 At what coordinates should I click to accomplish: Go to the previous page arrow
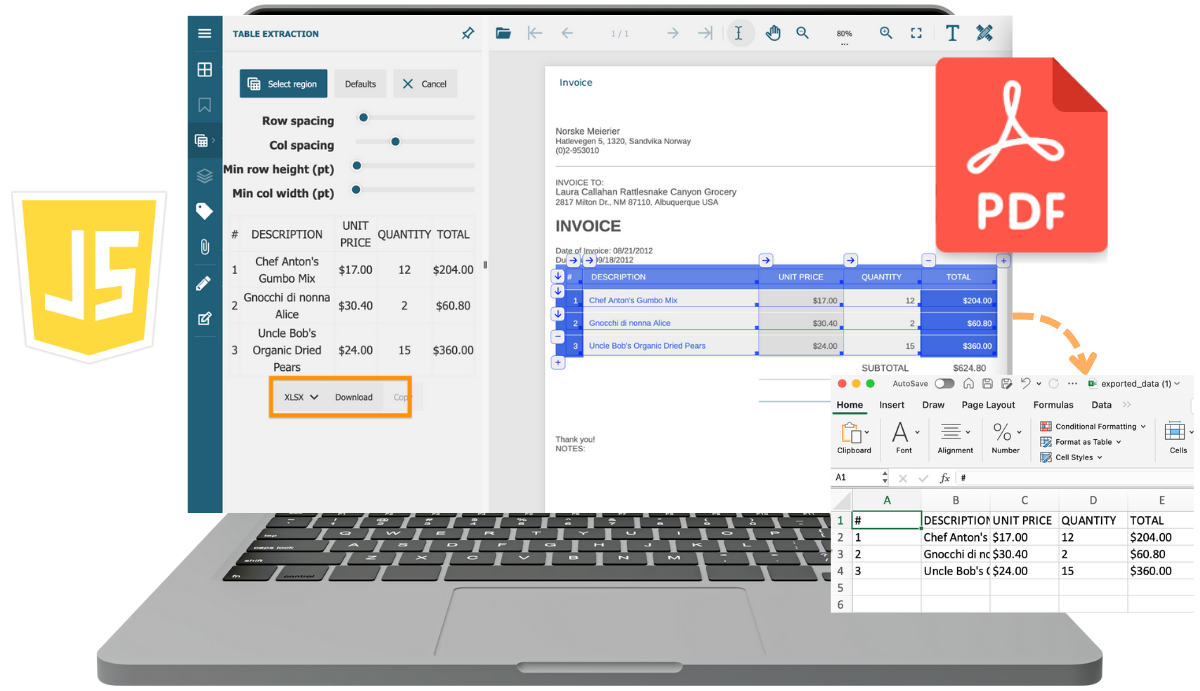tap(567, 33)
